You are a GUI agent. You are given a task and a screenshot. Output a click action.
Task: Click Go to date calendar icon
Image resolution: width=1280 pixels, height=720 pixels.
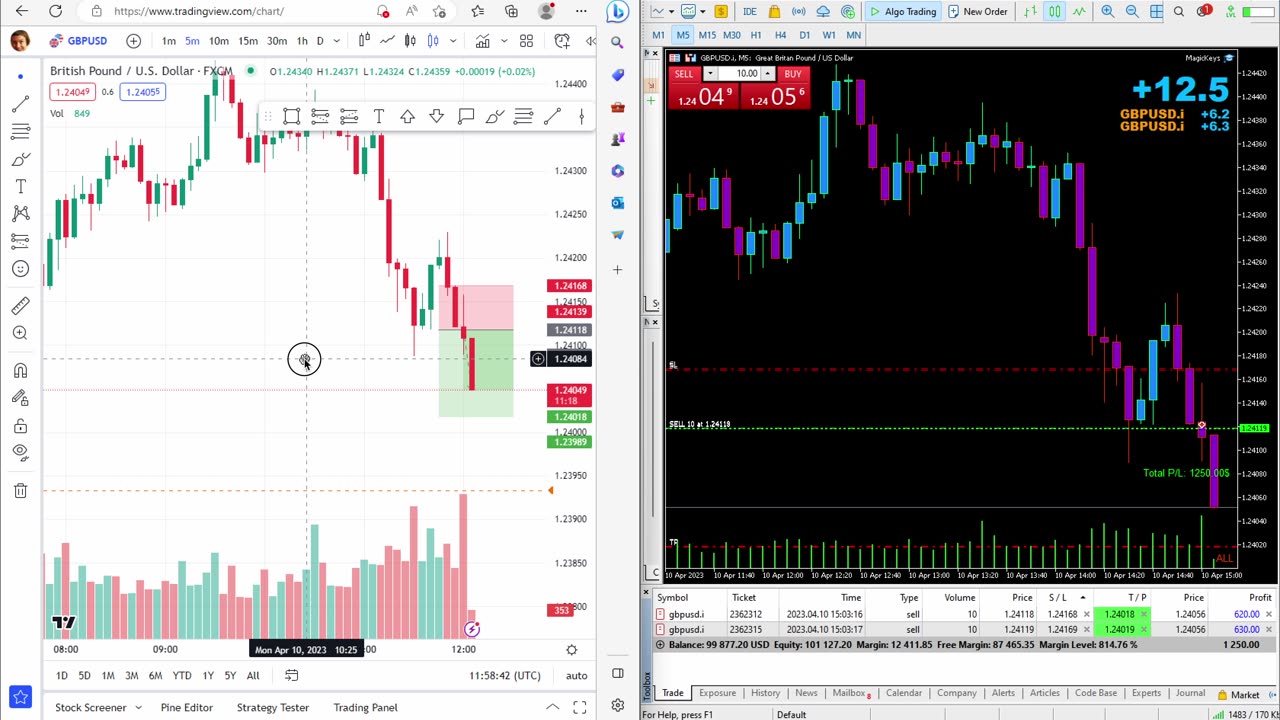coord(291,675)
